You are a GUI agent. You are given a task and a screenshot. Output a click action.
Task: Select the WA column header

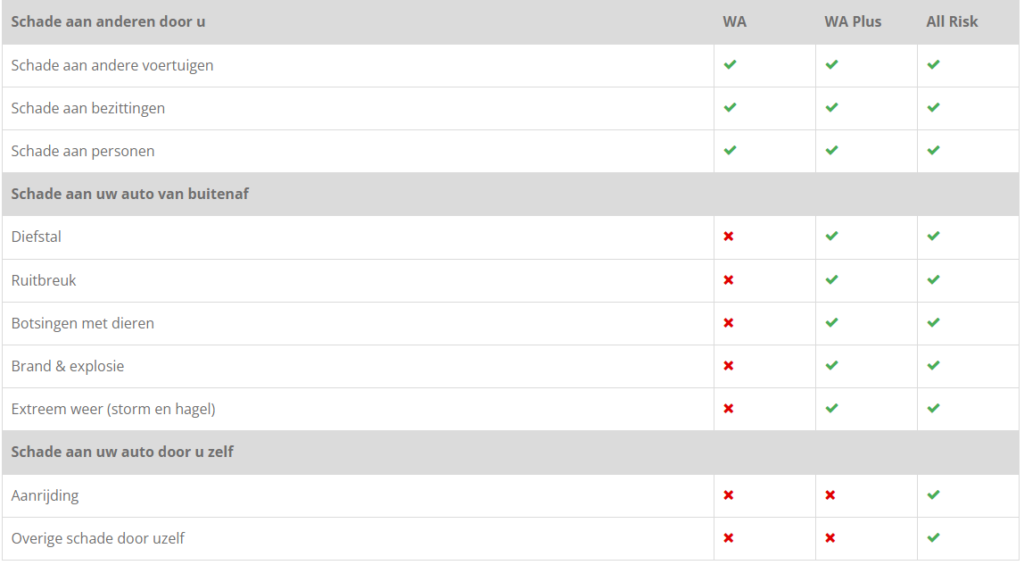(x=734, y=21)
